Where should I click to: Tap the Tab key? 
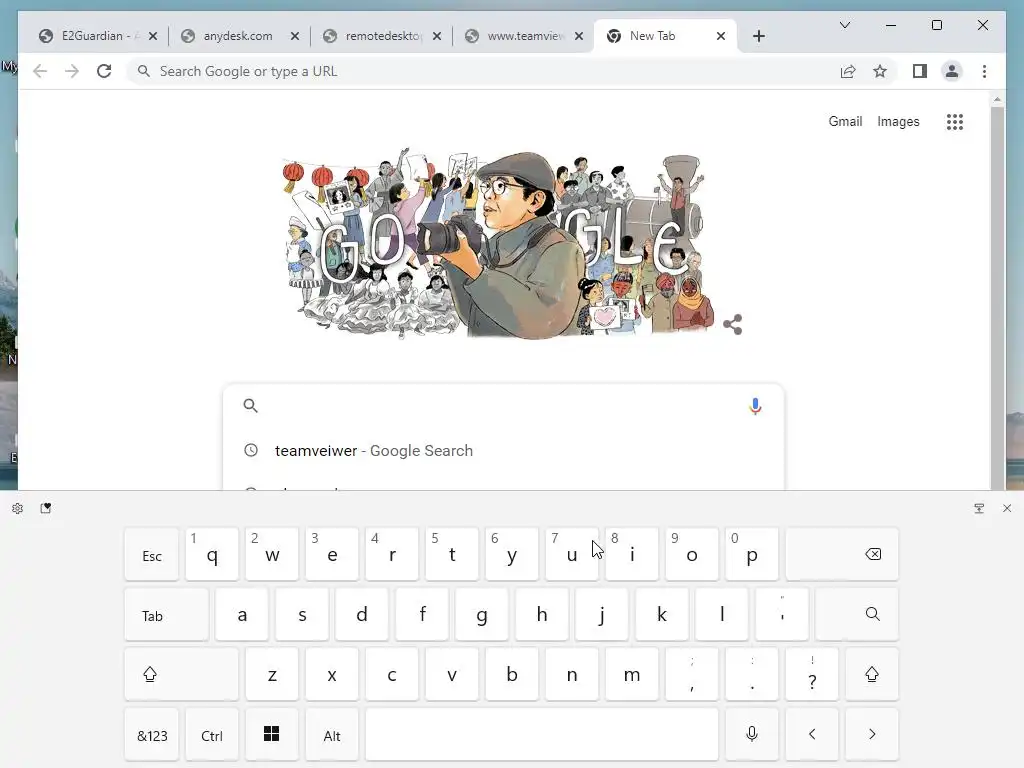167,614
